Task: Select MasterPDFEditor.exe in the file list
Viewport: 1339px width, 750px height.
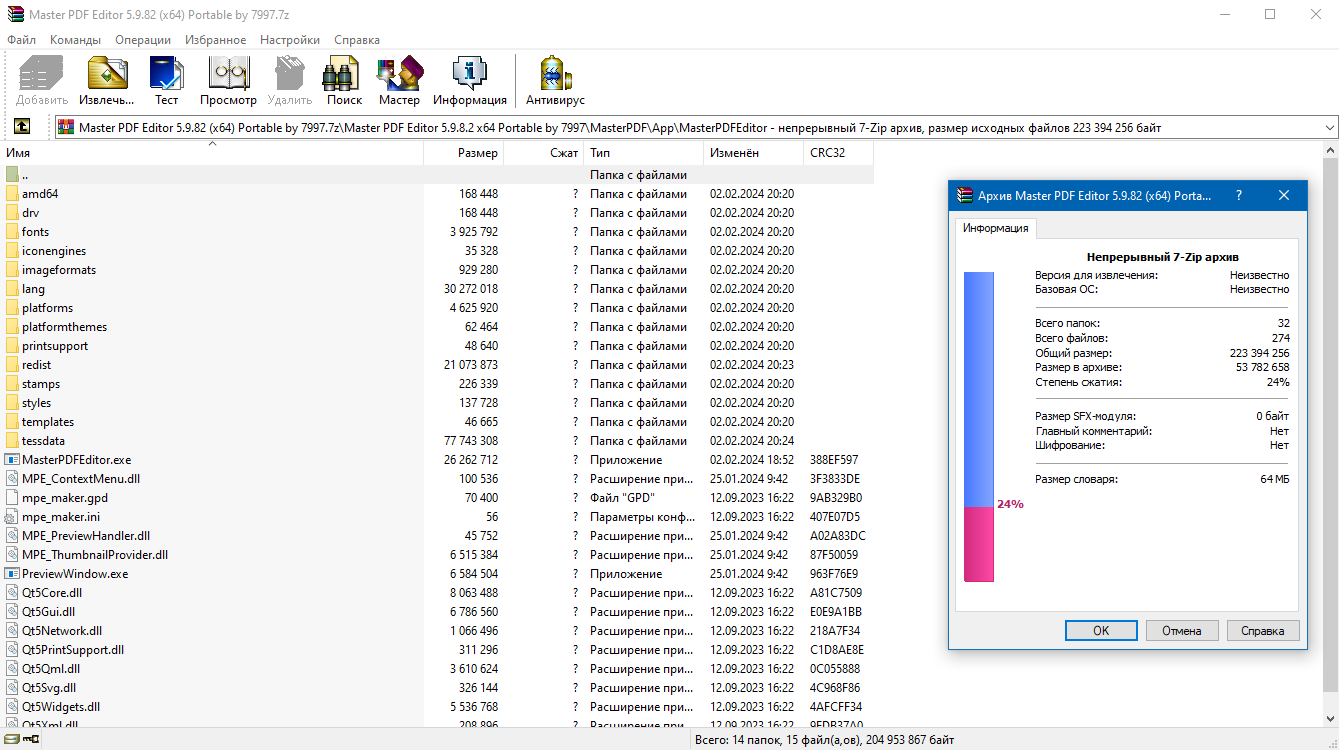Action: point(76,460)
